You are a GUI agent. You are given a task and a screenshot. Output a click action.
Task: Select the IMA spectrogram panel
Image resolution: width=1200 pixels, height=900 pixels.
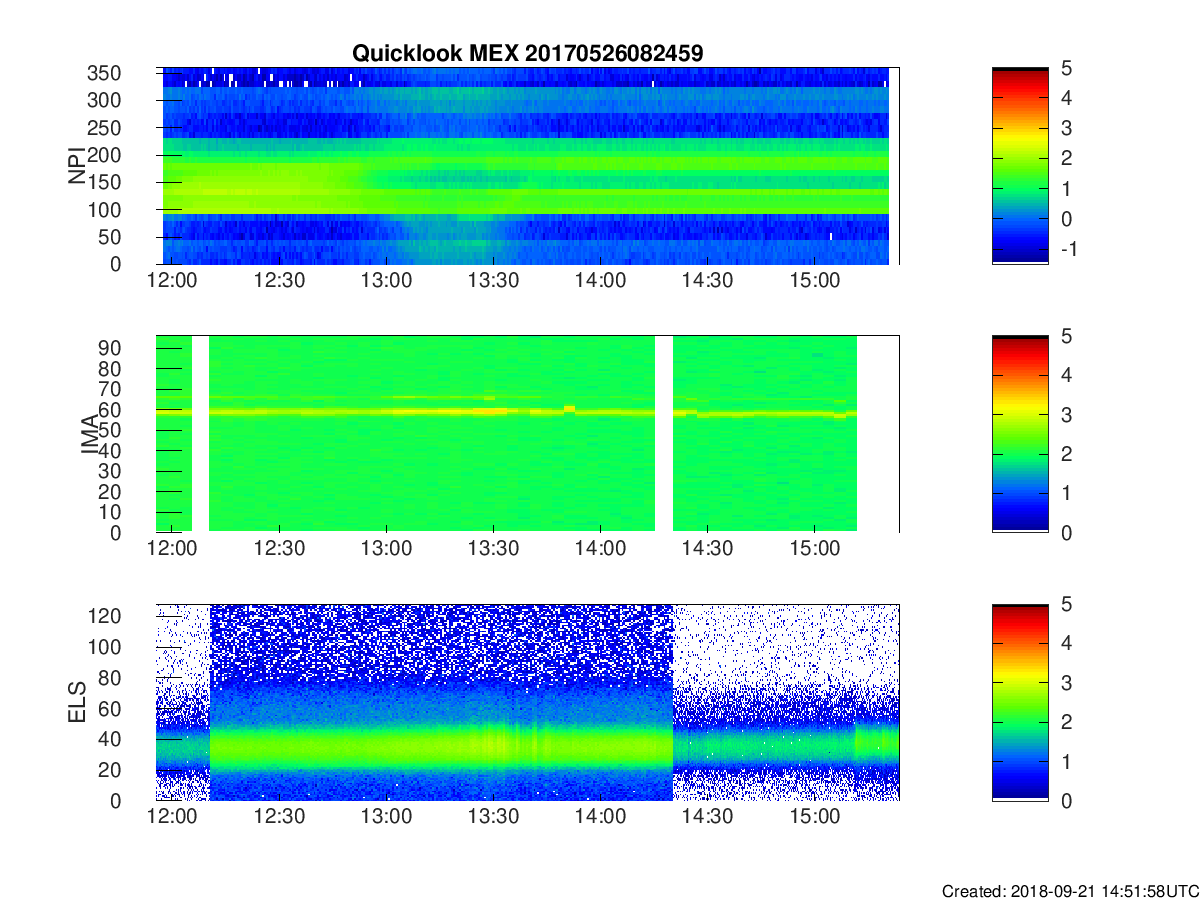(527, 434)
